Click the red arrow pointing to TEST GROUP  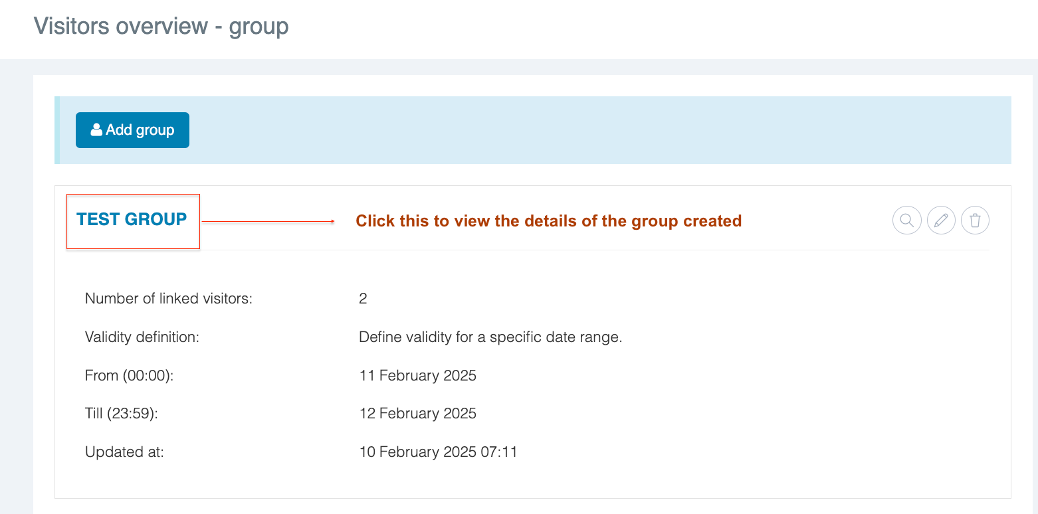[268, 221]
